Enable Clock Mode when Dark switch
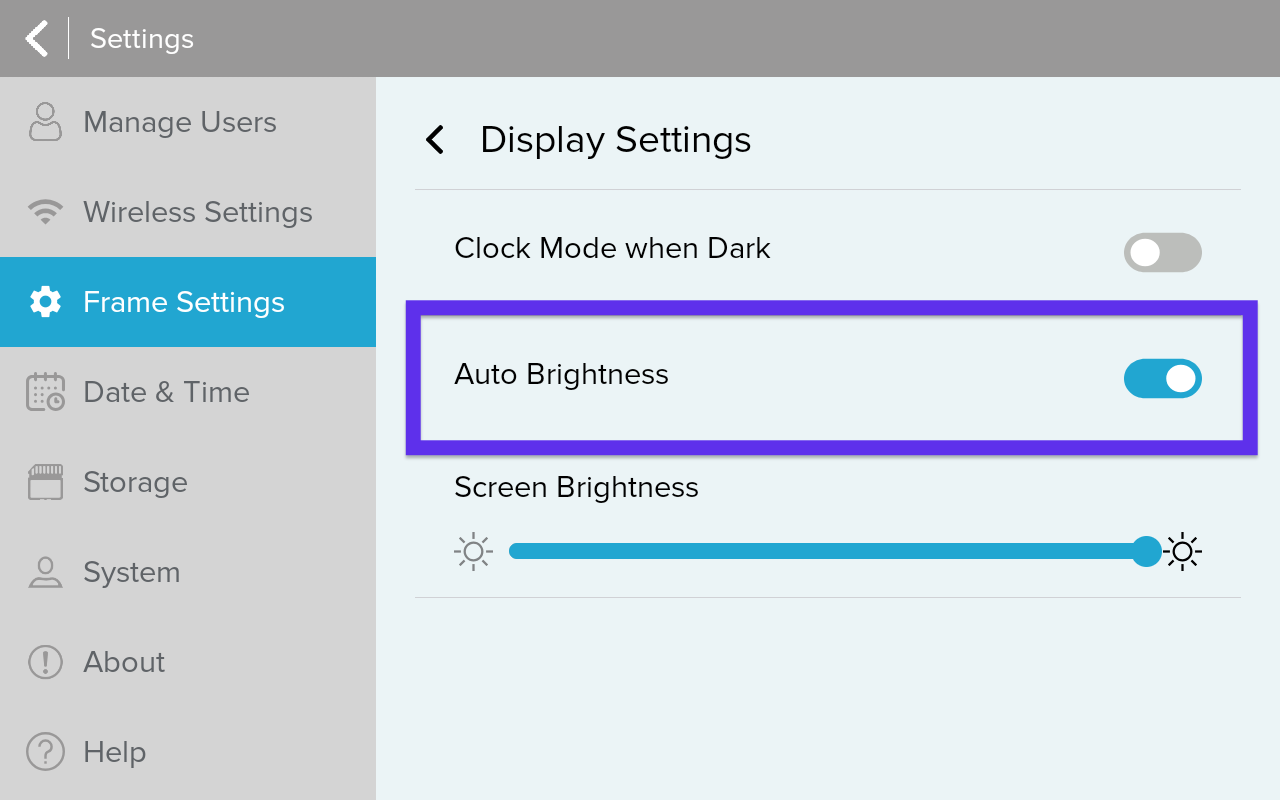The image size is (1280, 800). (1162, 253)
